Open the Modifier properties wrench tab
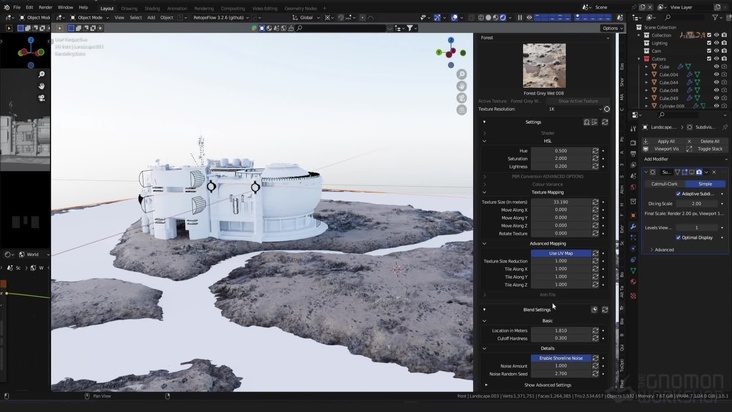 click(633, 226)
